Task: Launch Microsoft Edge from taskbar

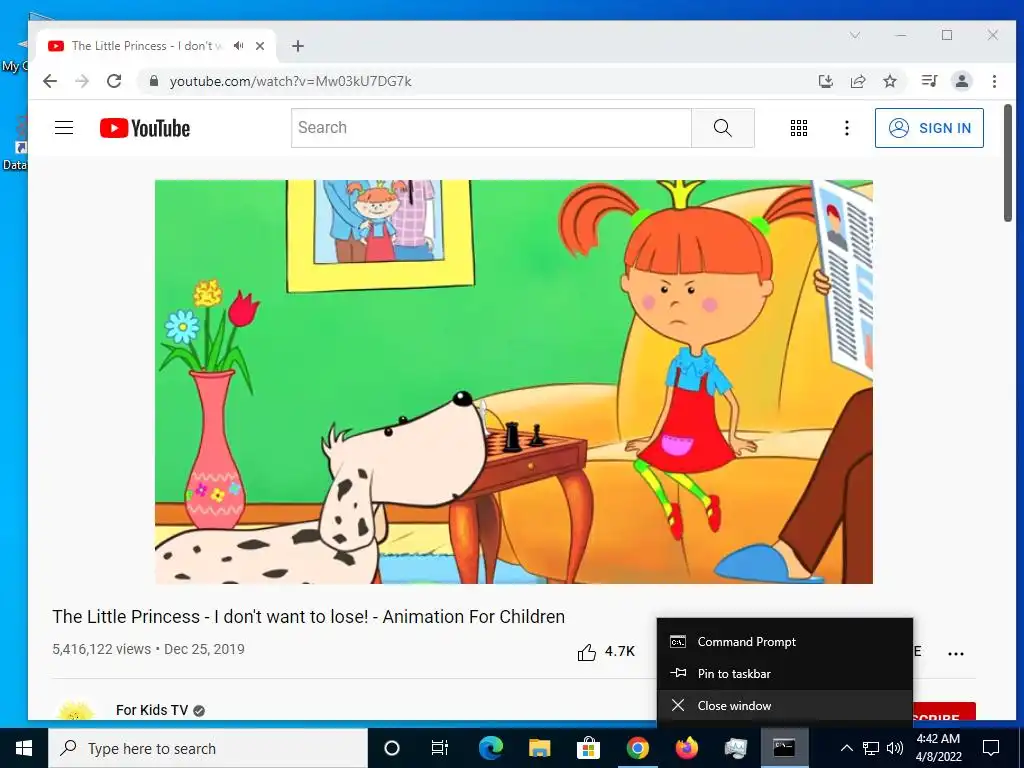Action: coord(491,748)
